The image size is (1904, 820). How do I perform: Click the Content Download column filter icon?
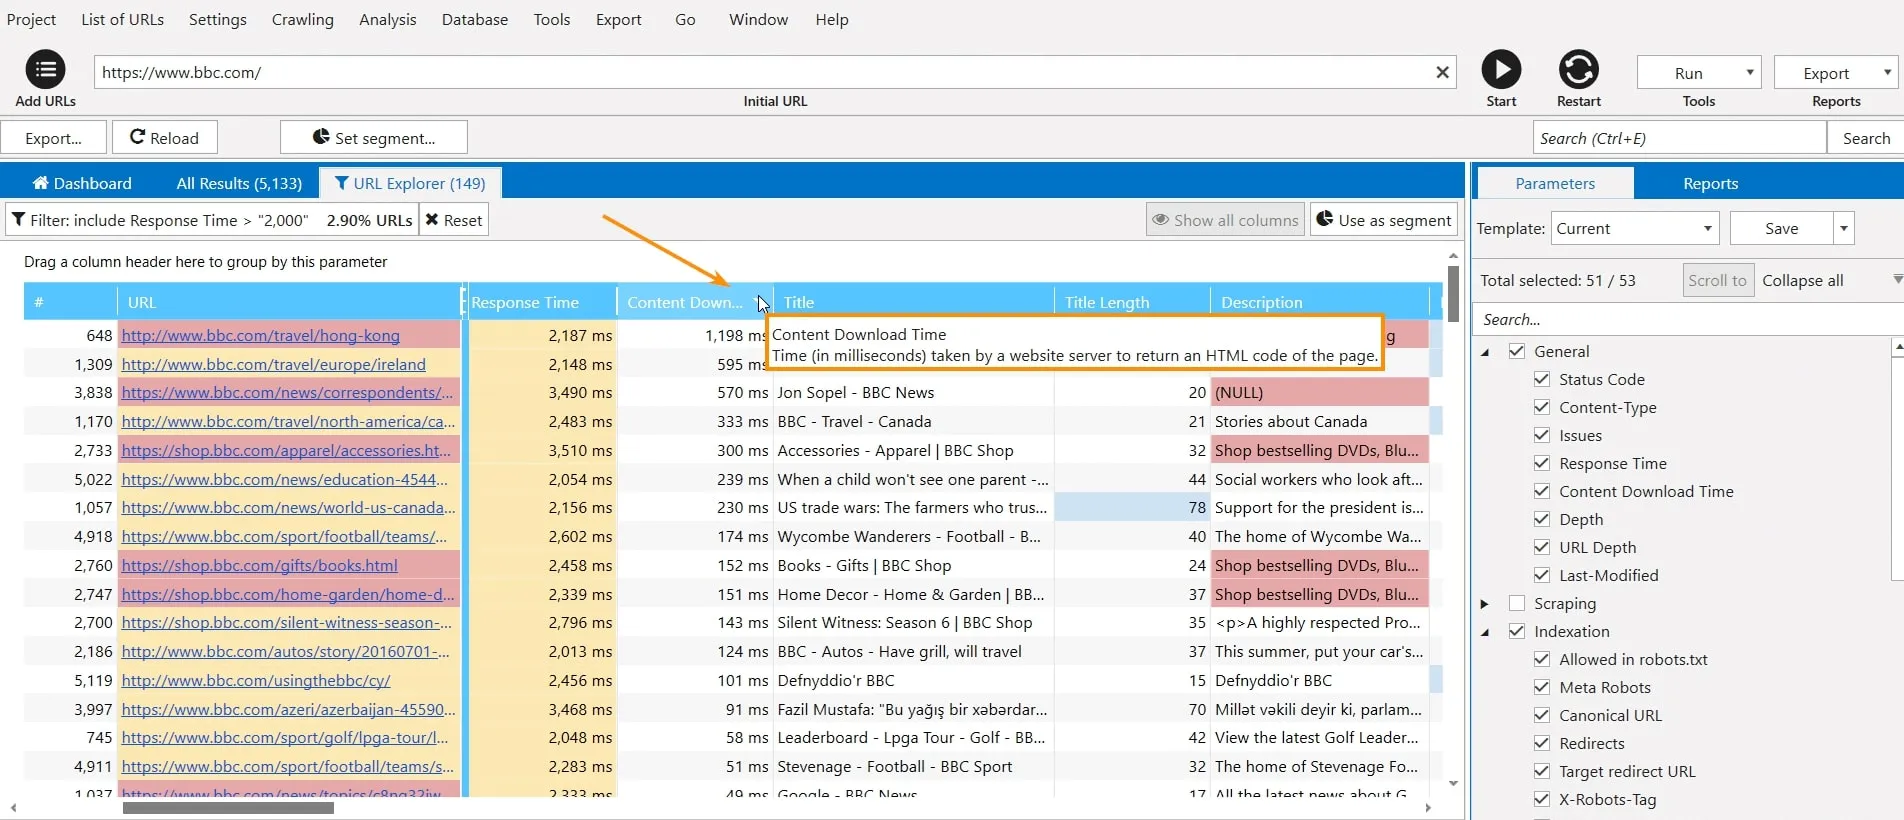pos(757,302)
